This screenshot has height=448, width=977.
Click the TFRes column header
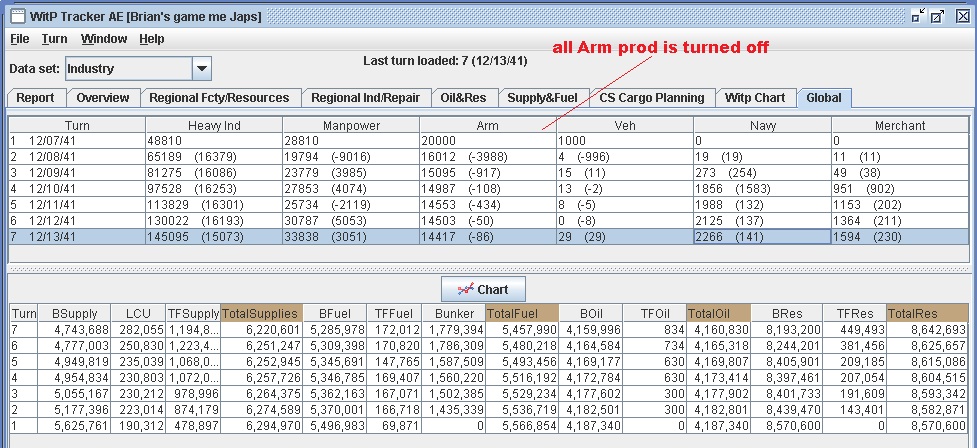click(854, 313)
